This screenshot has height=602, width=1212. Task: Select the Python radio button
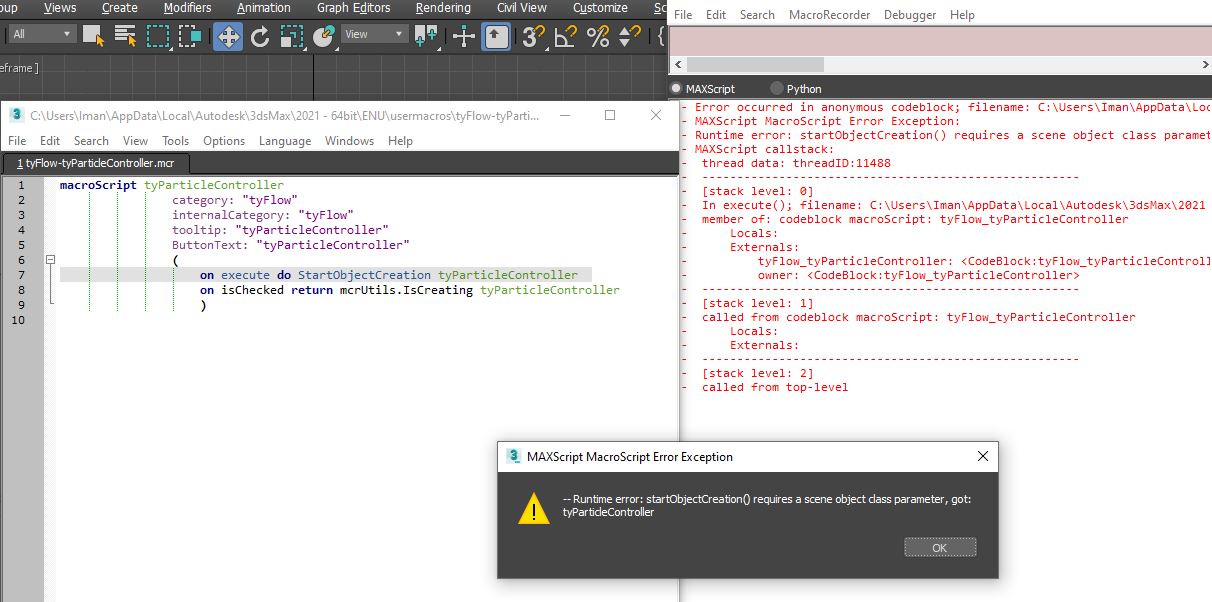pyautogui.click(x=777, y=89)
